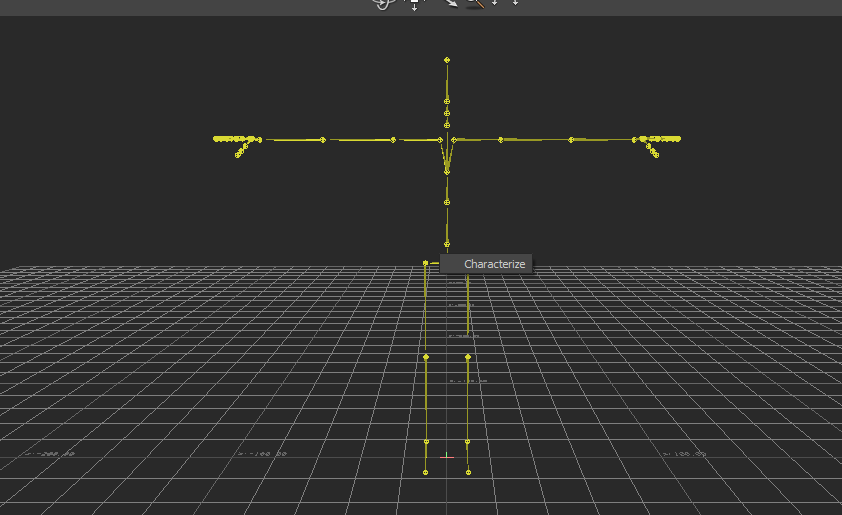Choose Characterize from the context menu
Viewport: 842px width, 515px height.
pyautogui.click(x=486, y=264)
